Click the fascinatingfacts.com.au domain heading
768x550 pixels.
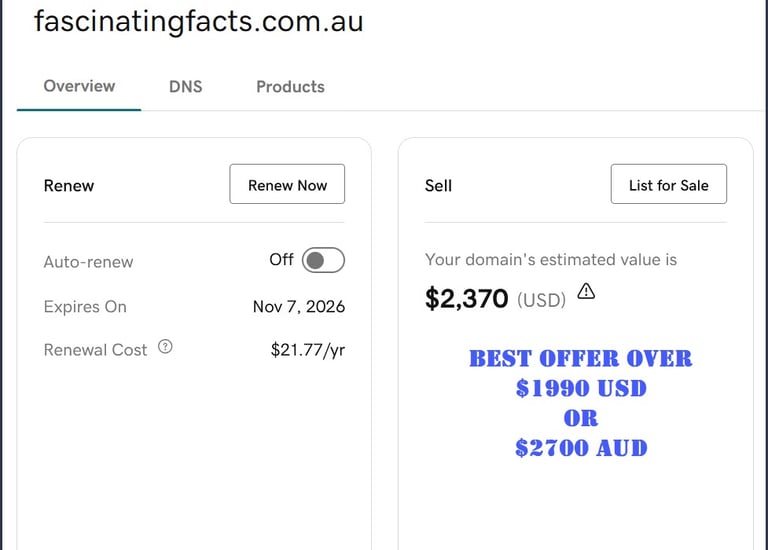(198, 21)
